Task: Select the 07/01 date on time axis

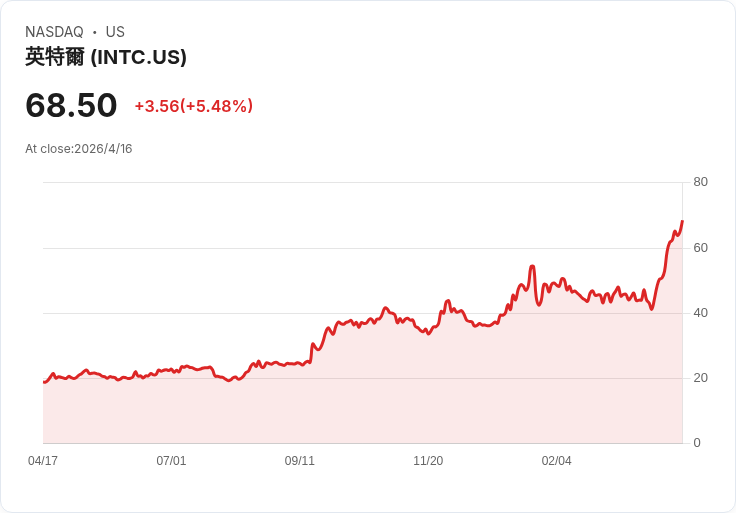Action: (x=171, y=461)
